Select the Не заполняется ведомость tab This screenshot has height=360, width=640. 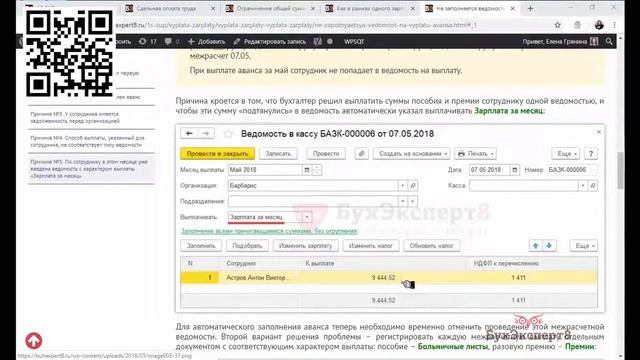469,9
